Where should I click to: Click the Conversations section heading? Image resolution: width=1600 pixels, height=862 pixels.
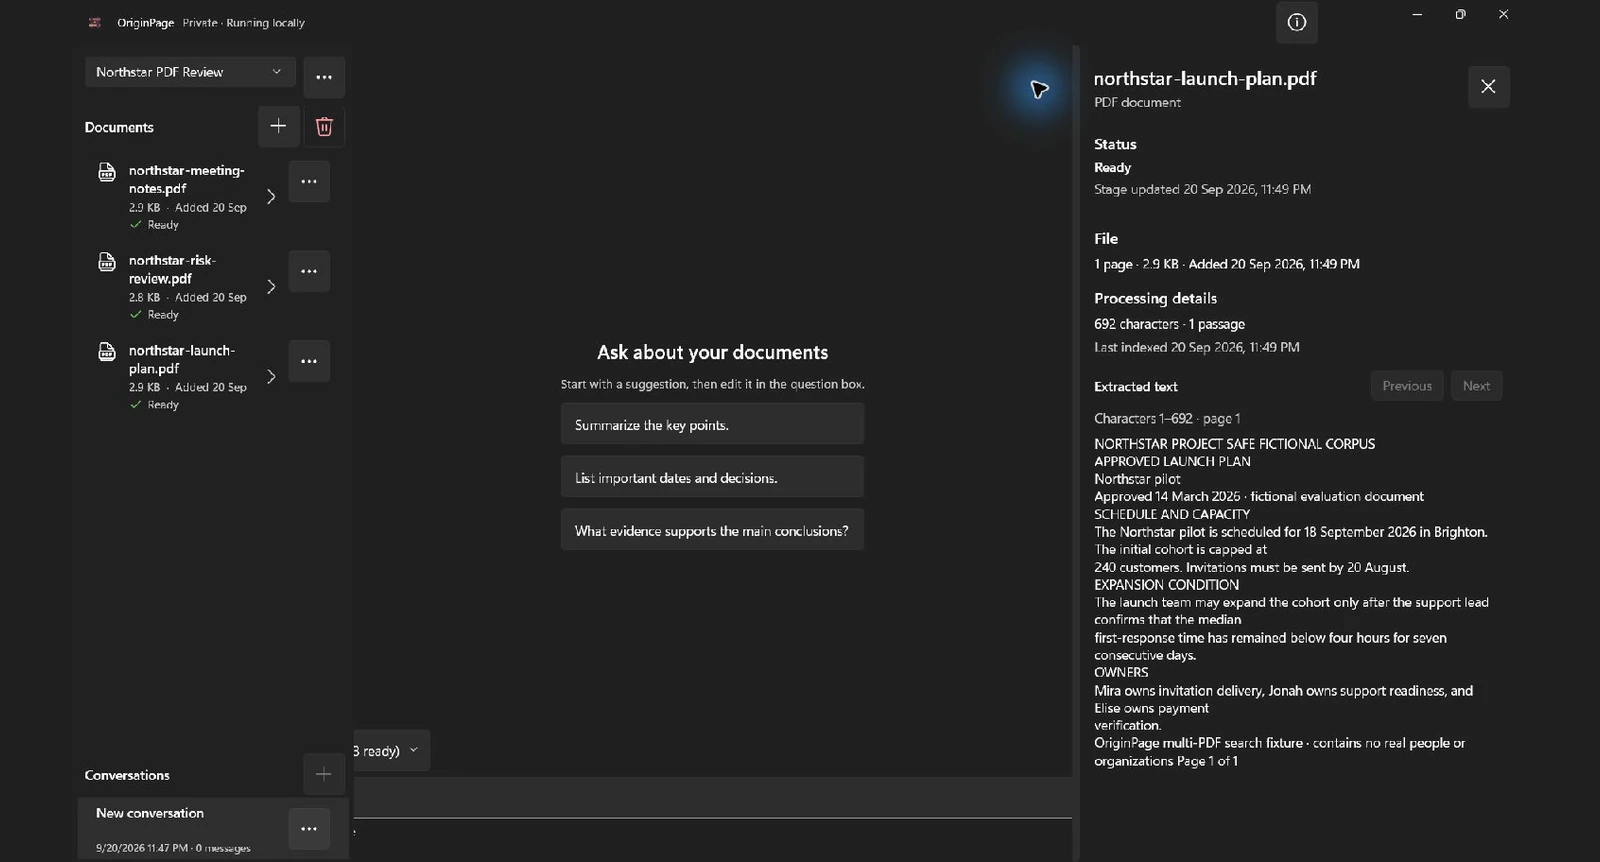tap(127, 775)
